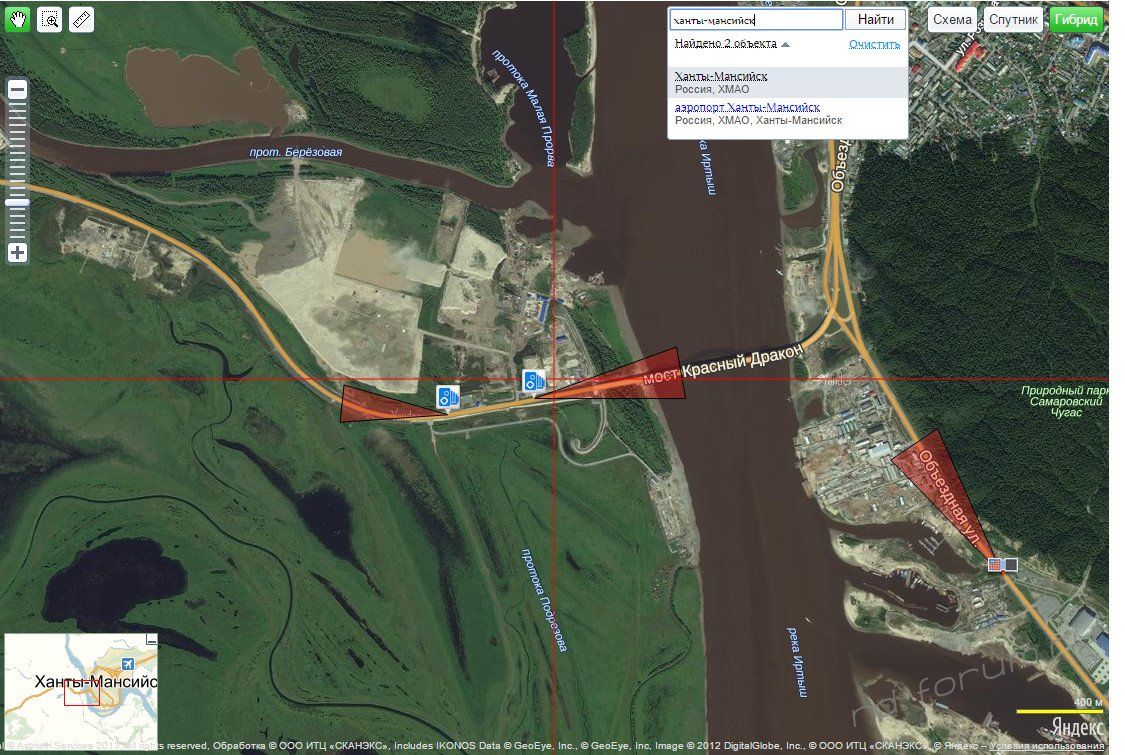Click the прот. Берёзовая label
The height and width of the screenshot is (755, 1125).
tap(296, 152)
